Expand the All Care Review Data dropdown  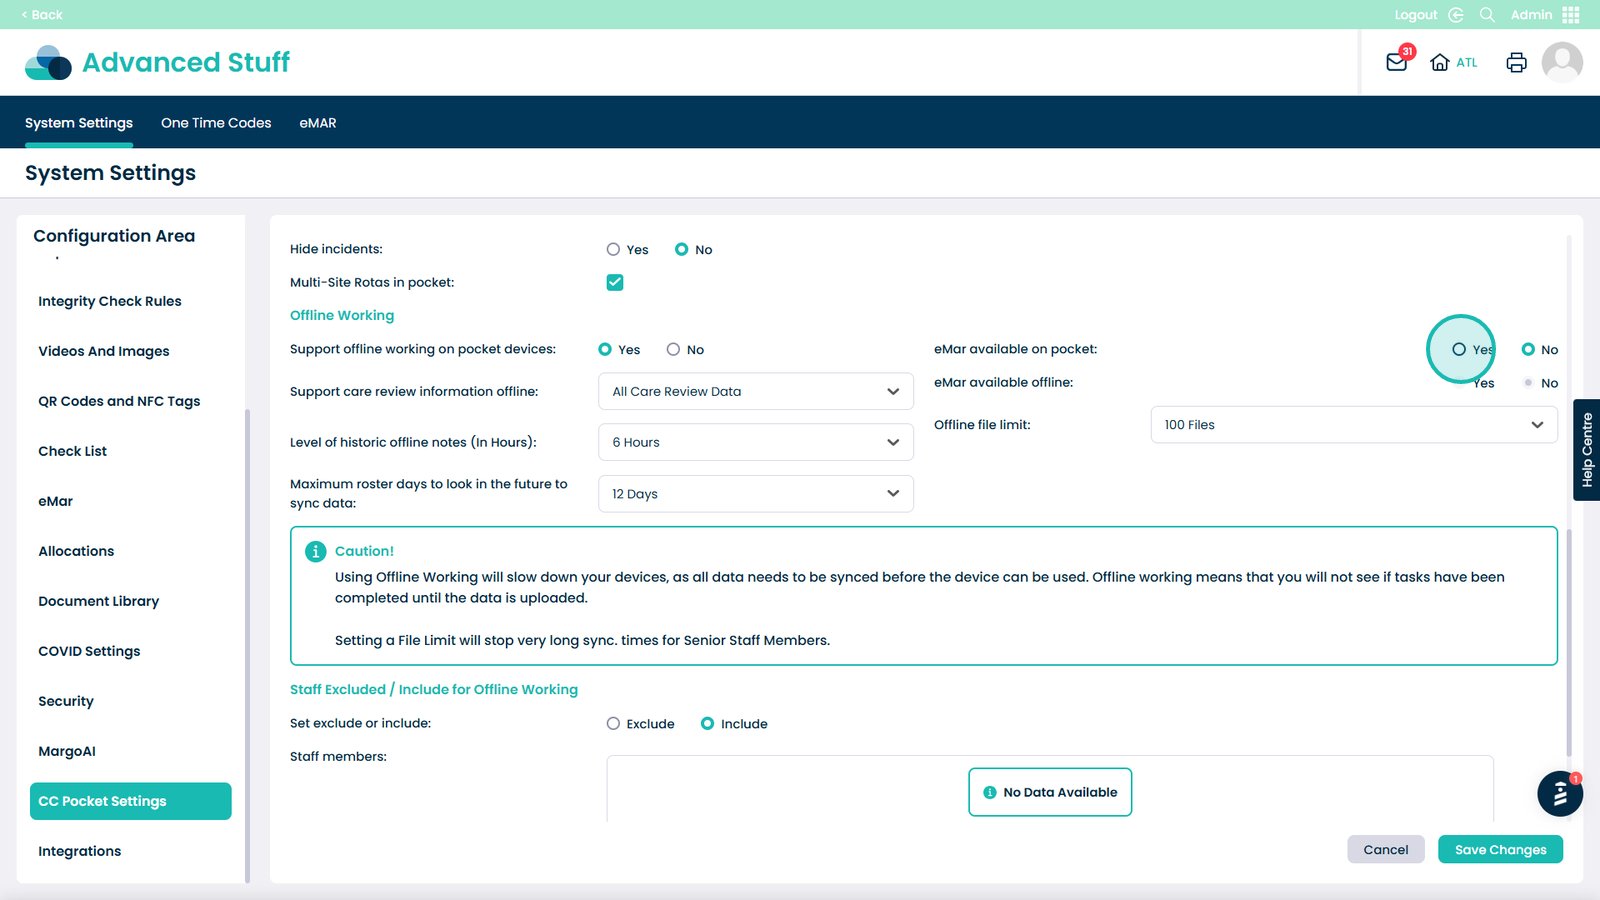pyautogui.click(x=755, y=392)
